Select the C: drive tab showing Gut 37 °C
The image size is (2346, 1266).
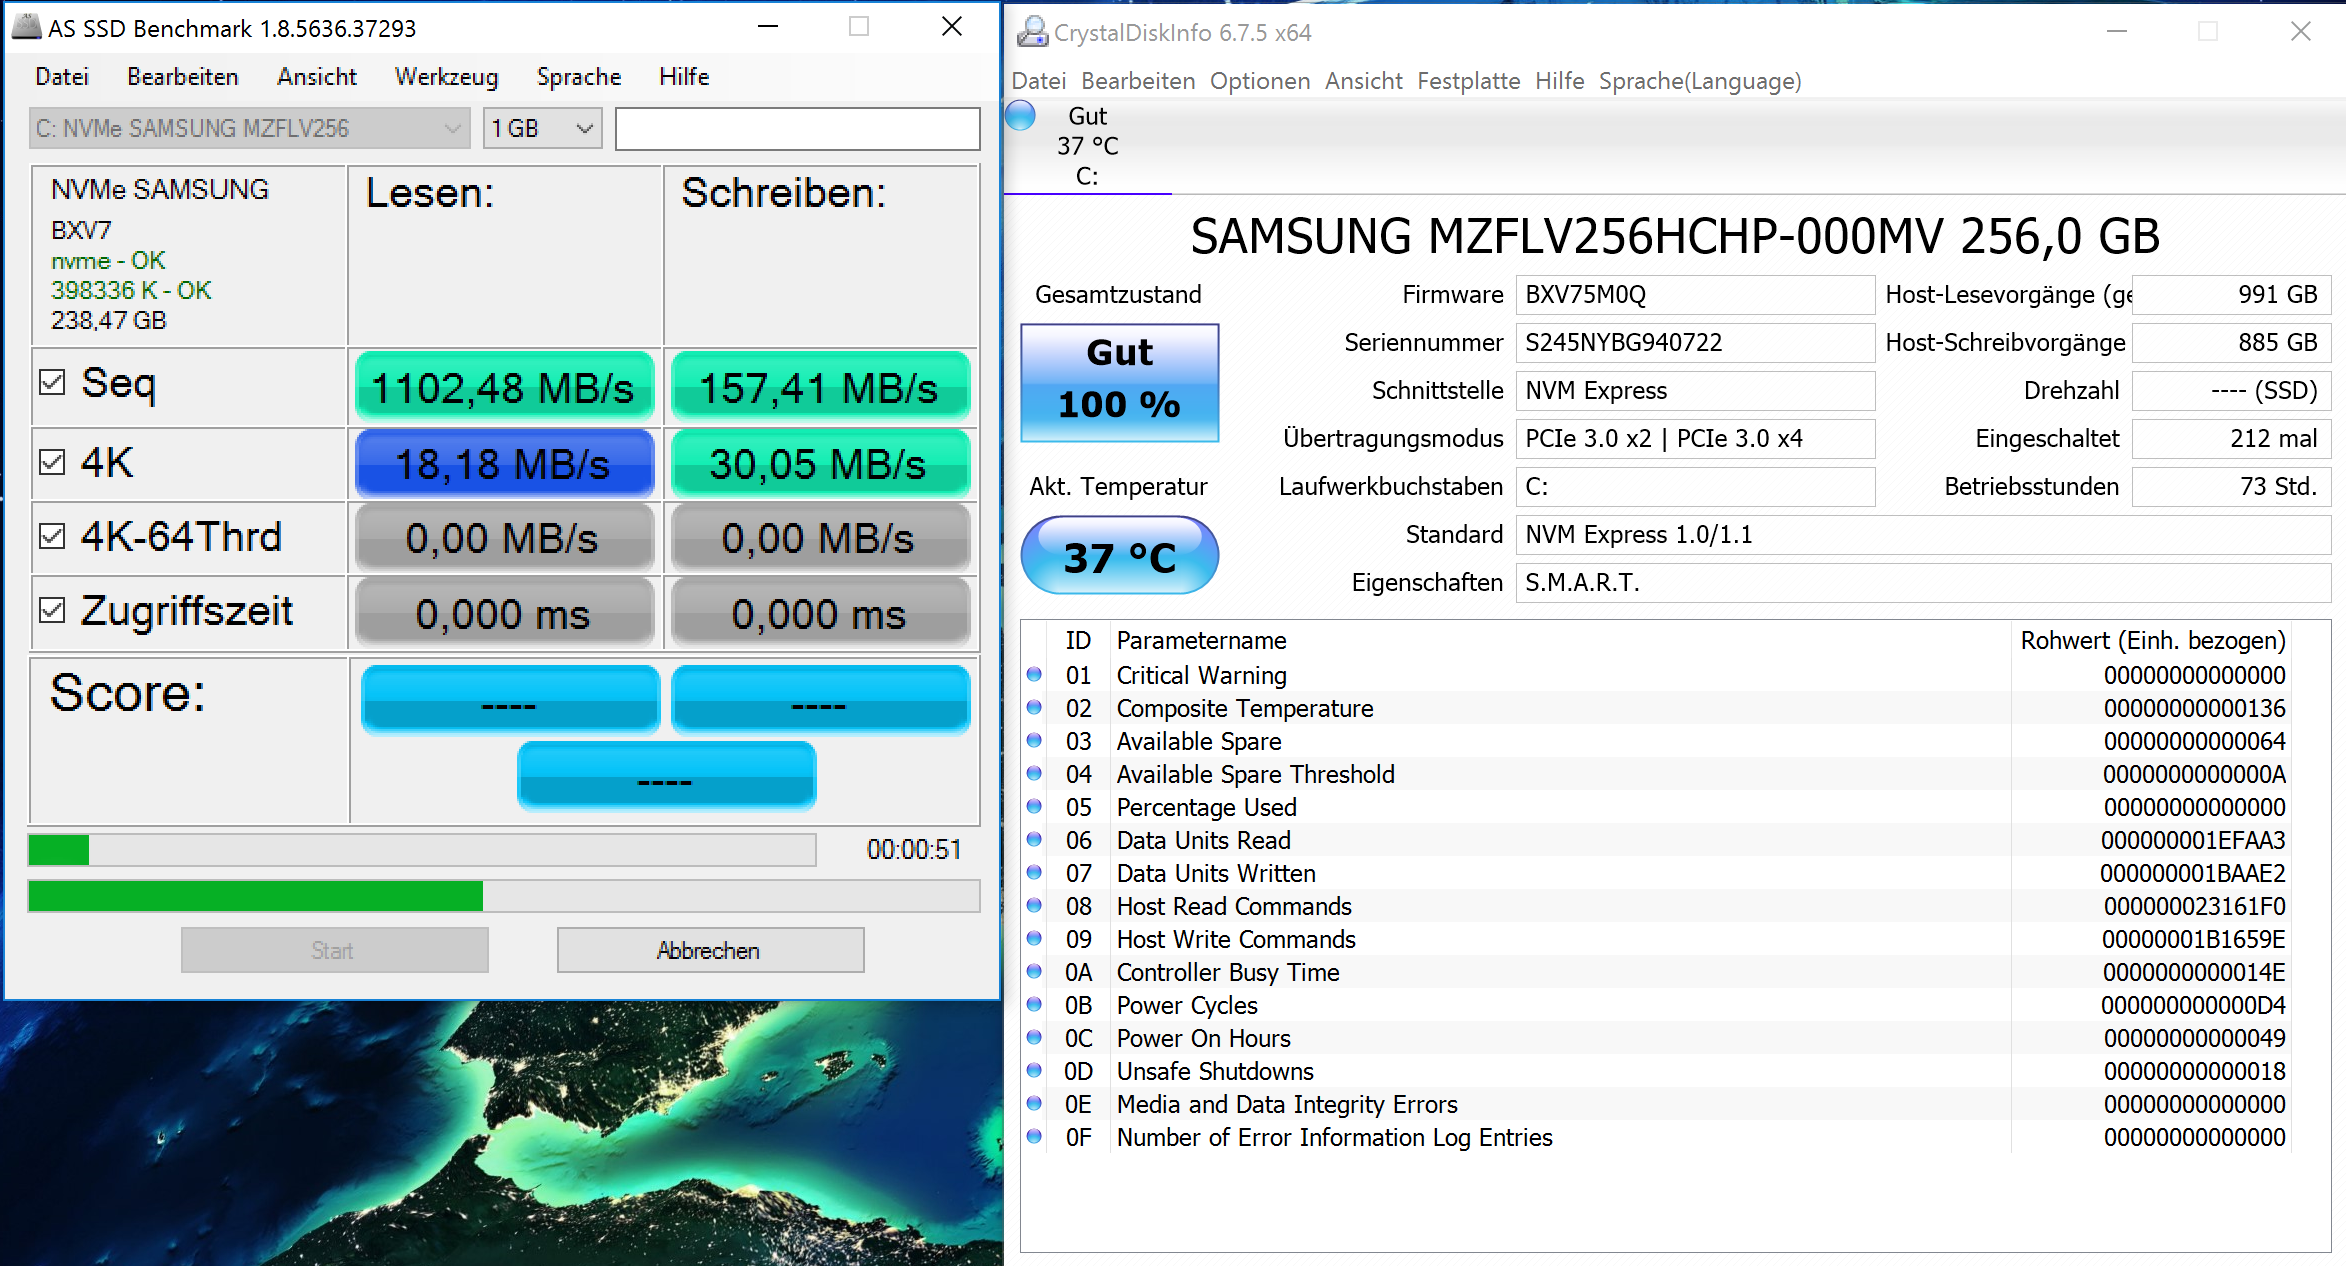coord(1087,146)
